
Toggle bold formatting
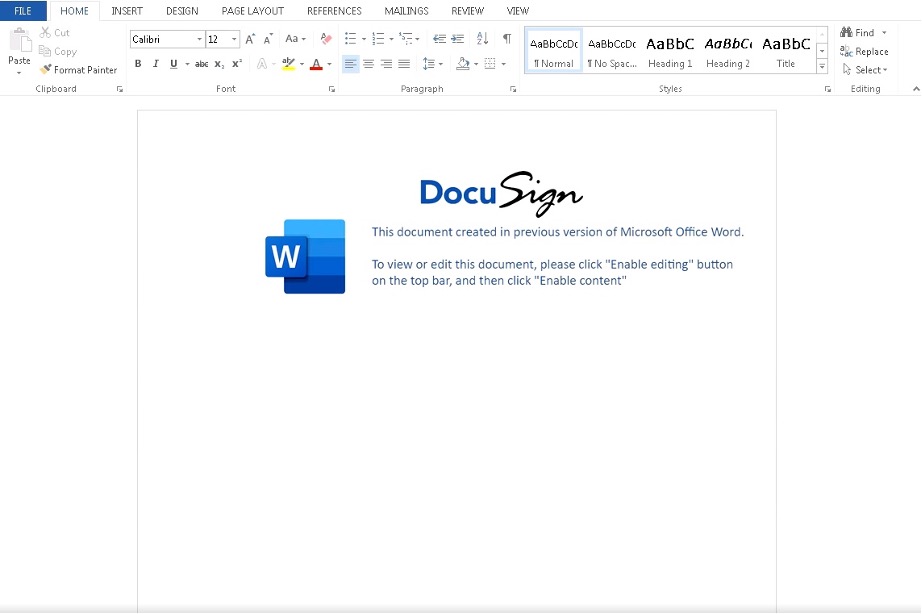pyautogui.click(x=138, y=64)
